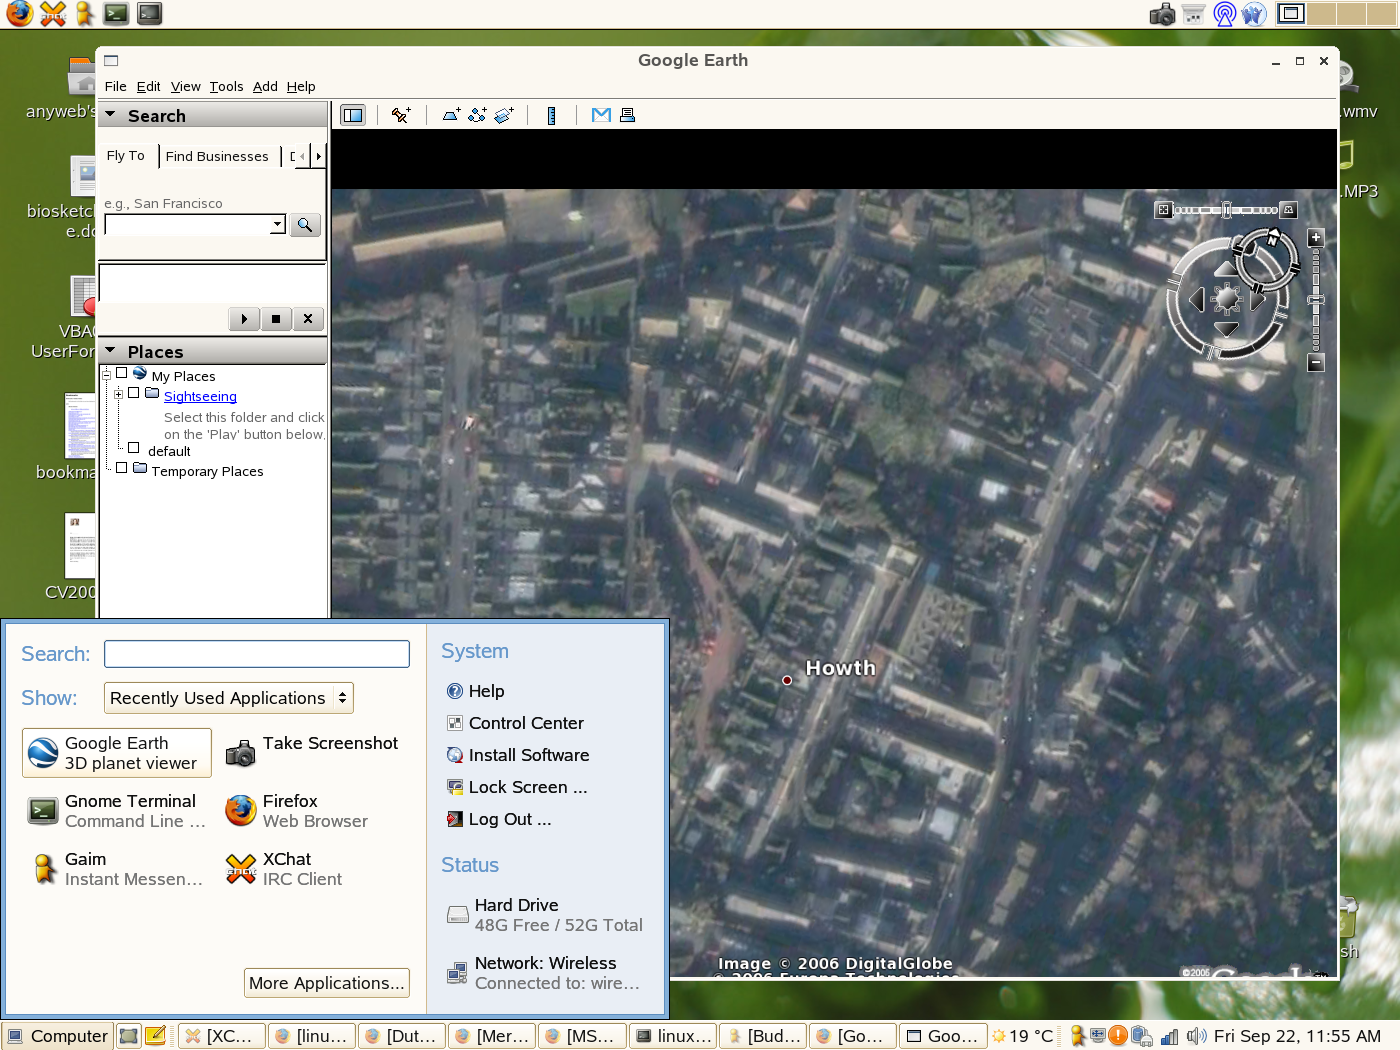Click the North indicator on compass ring
This screenshot has width=1400, height=1050.
[1273, 239]
